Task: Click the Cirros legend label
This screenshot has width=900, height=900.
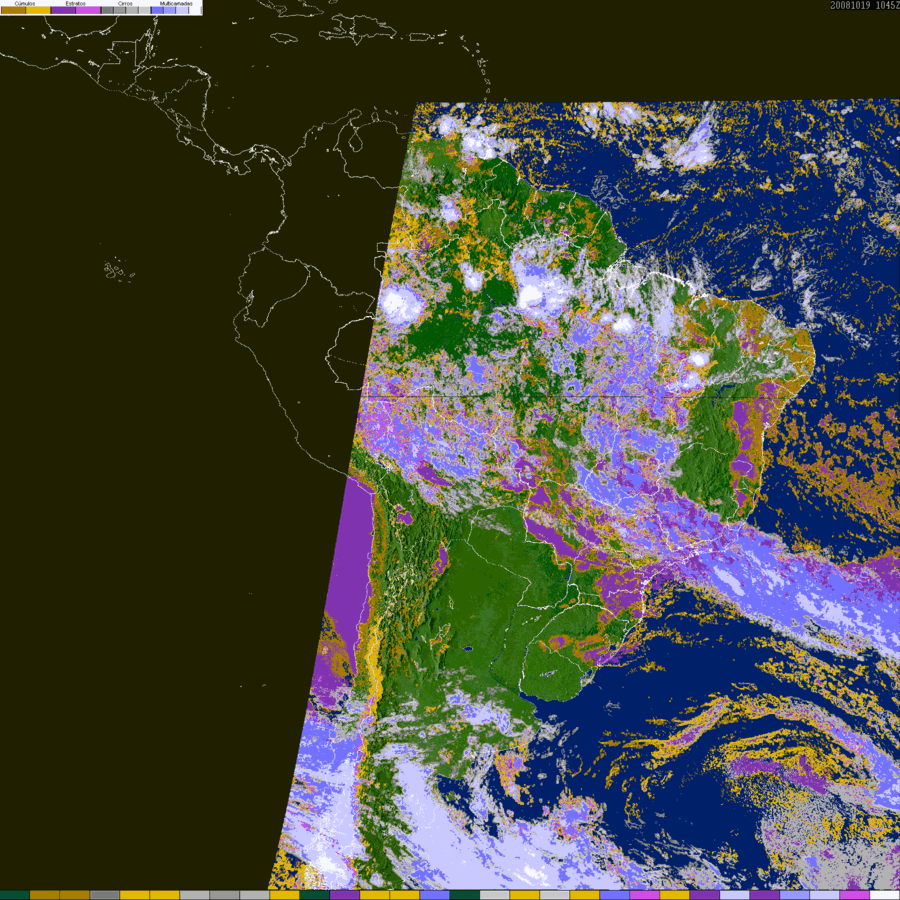Action: tap(125, 3)
